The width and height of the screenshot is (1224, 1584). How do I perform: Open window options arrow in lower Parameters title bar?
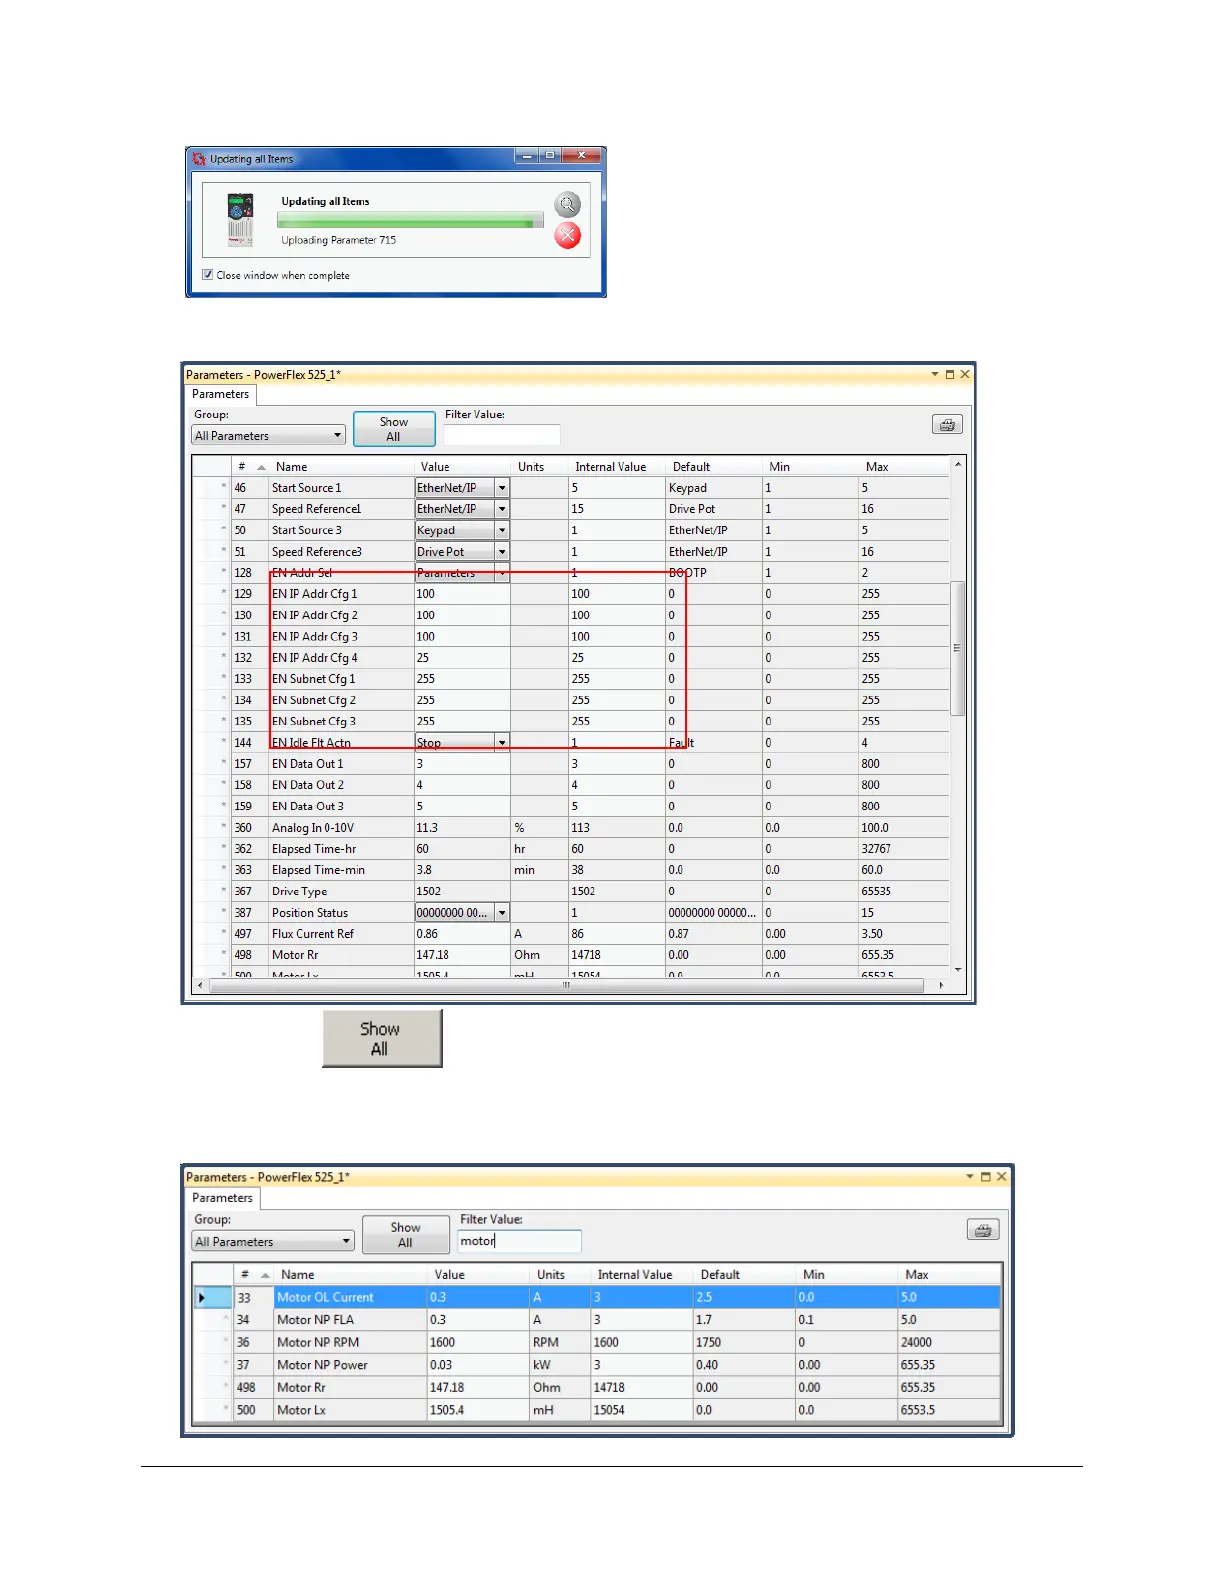(x=970, y=1177)
